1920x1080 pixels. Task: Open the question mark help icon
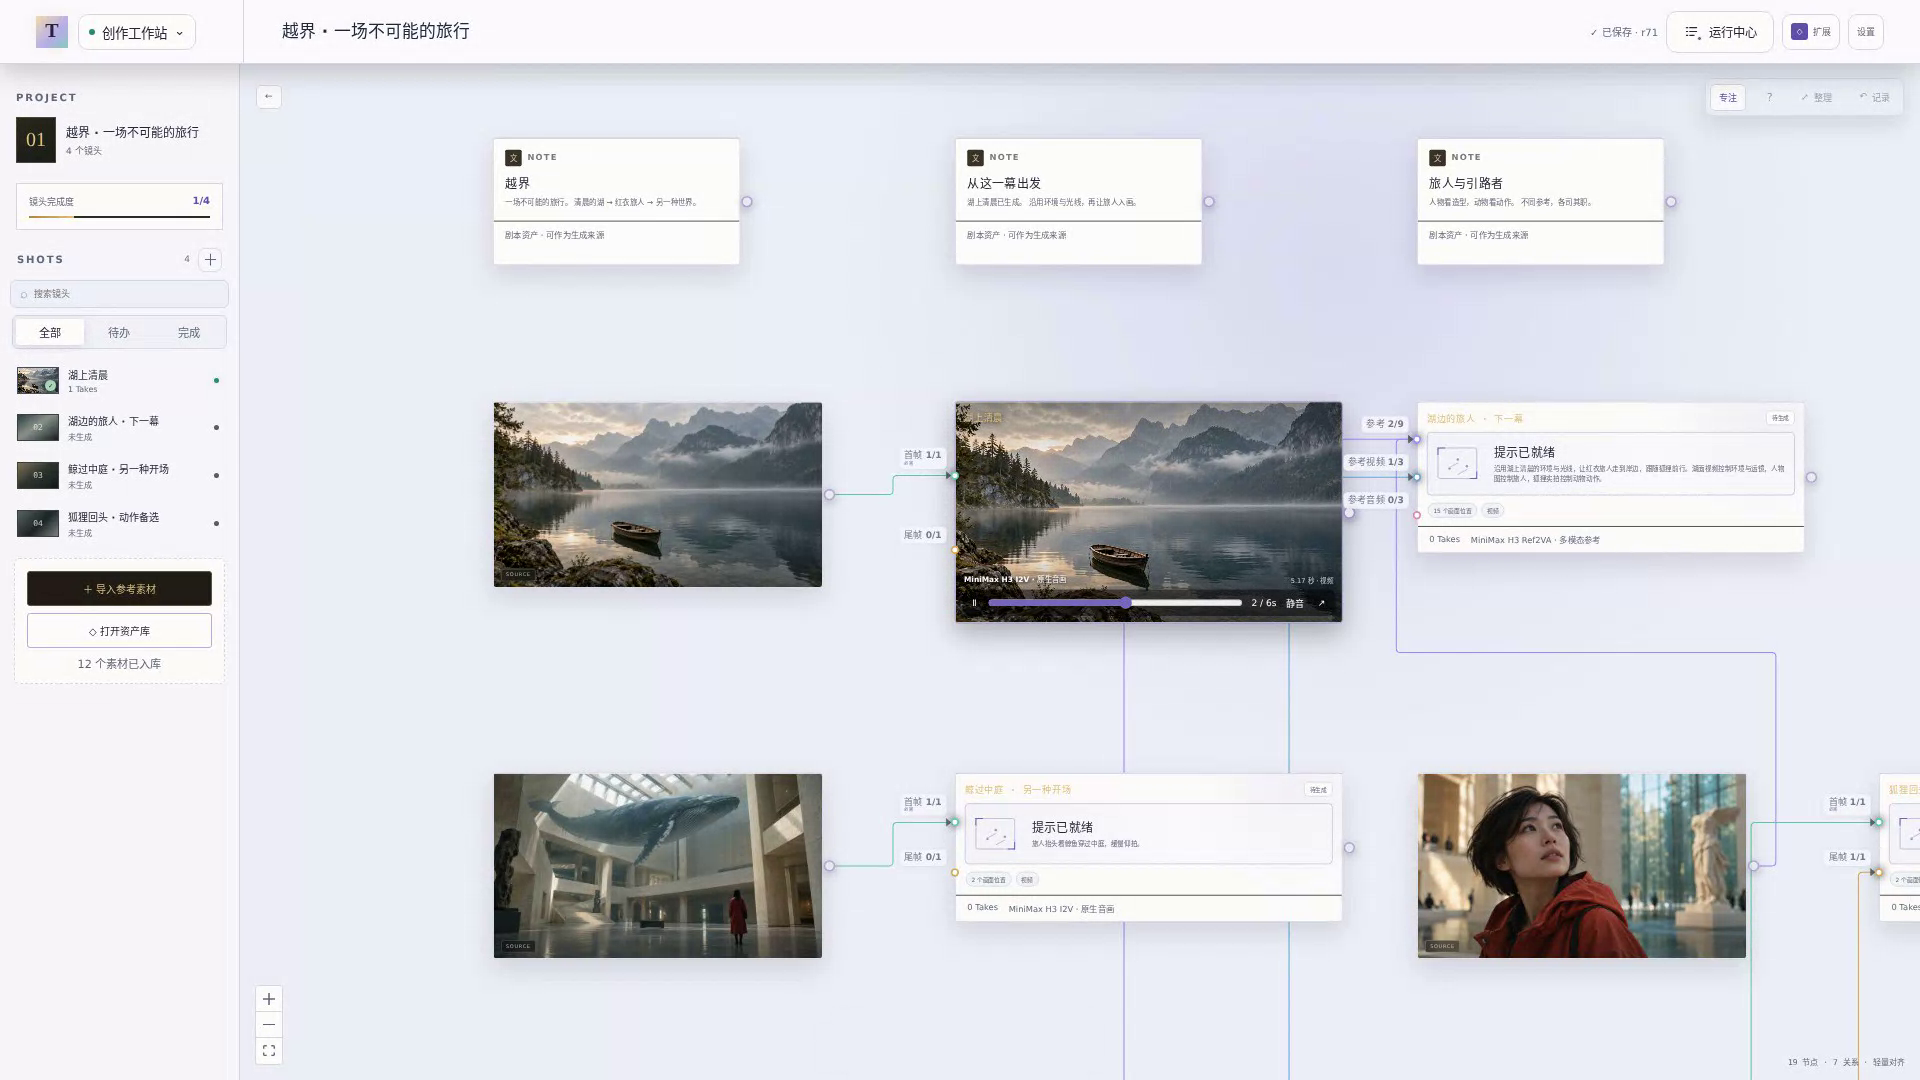tap(1769, 98)
